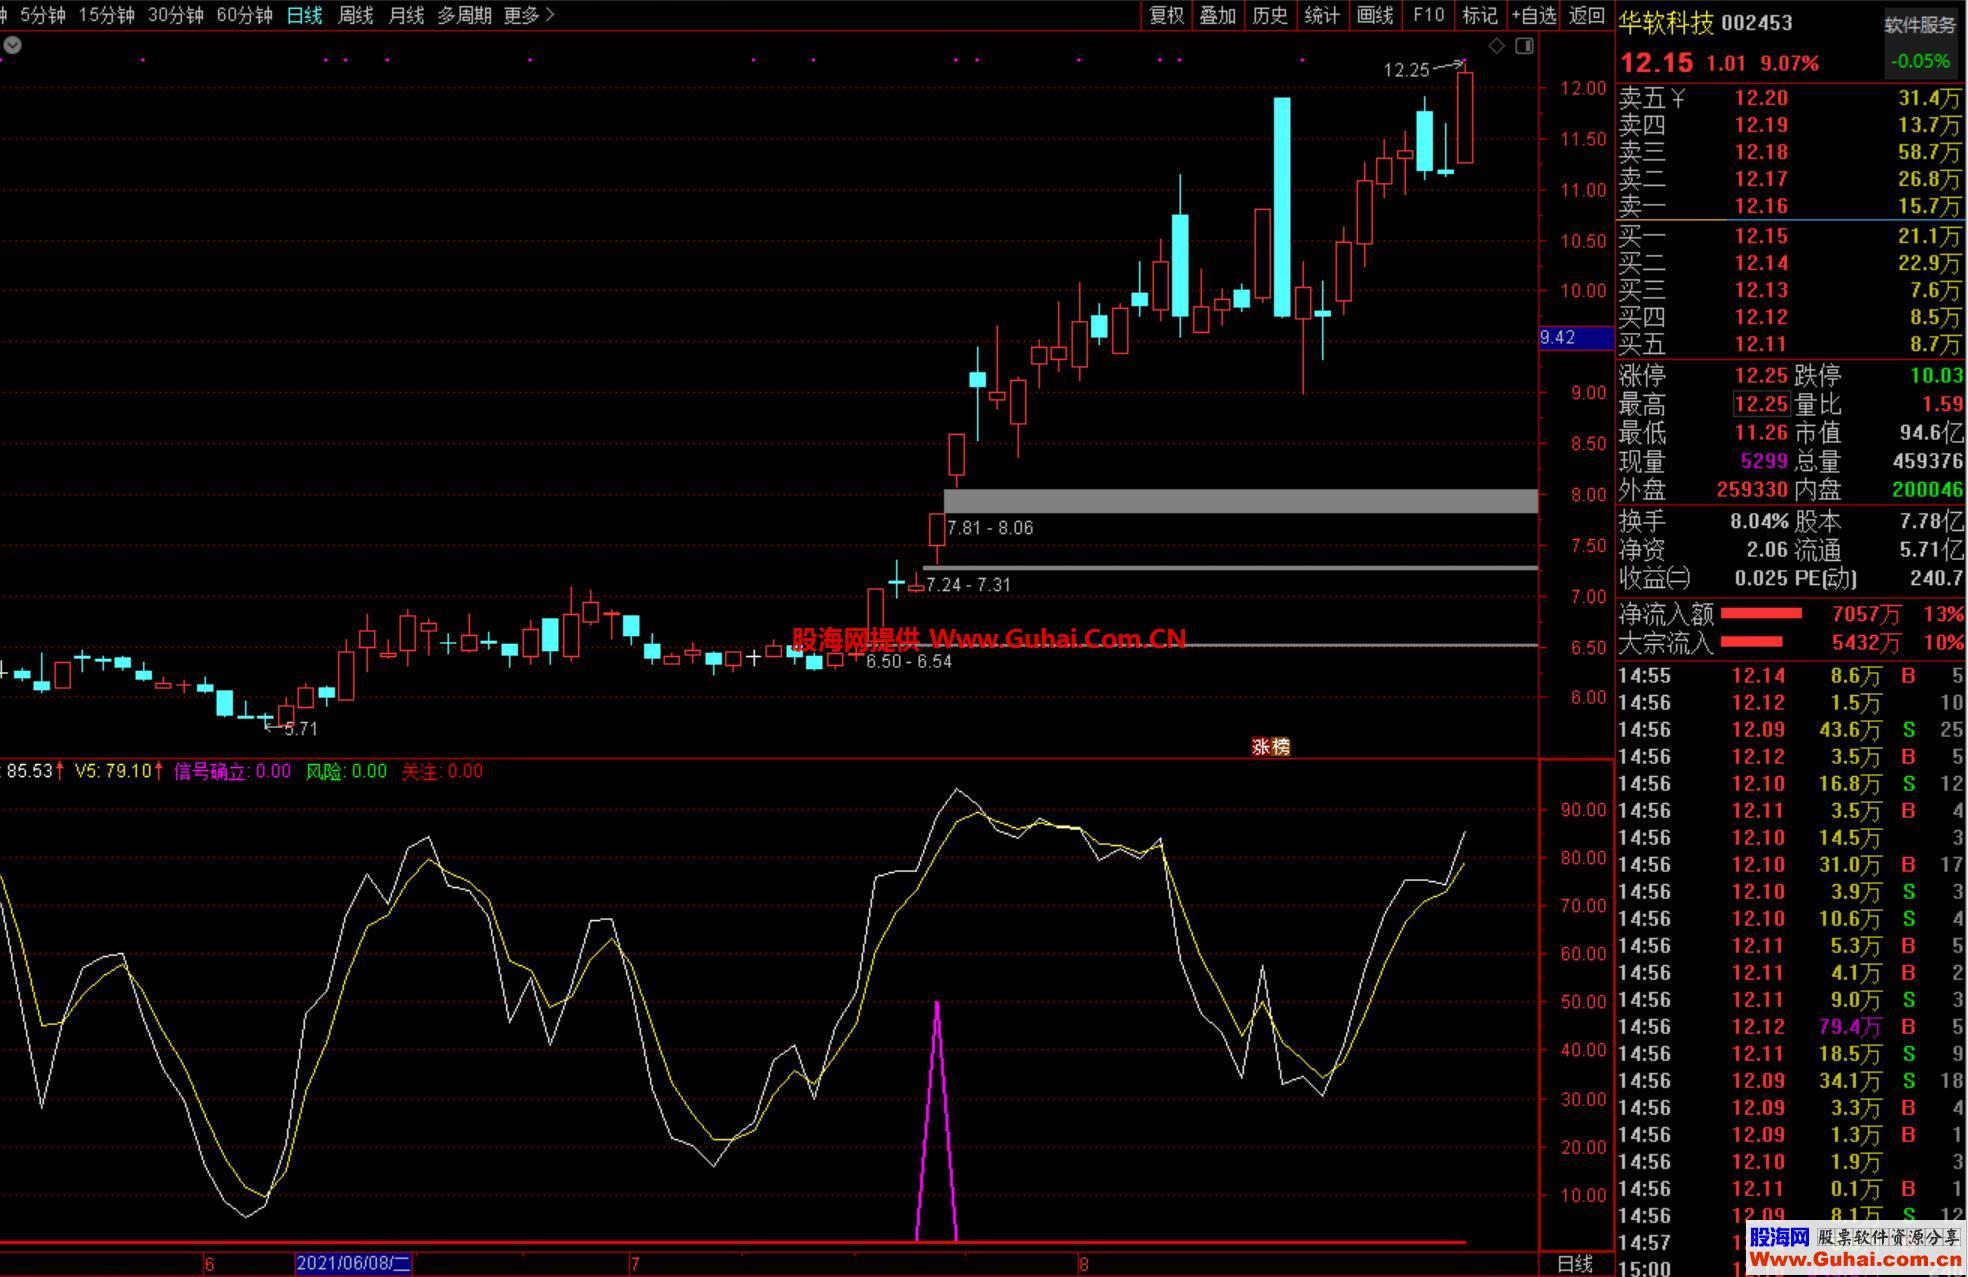Screen dimensions: 1968x1277
Task: Expand the 更多 periods menu
Action: point(528,15)
